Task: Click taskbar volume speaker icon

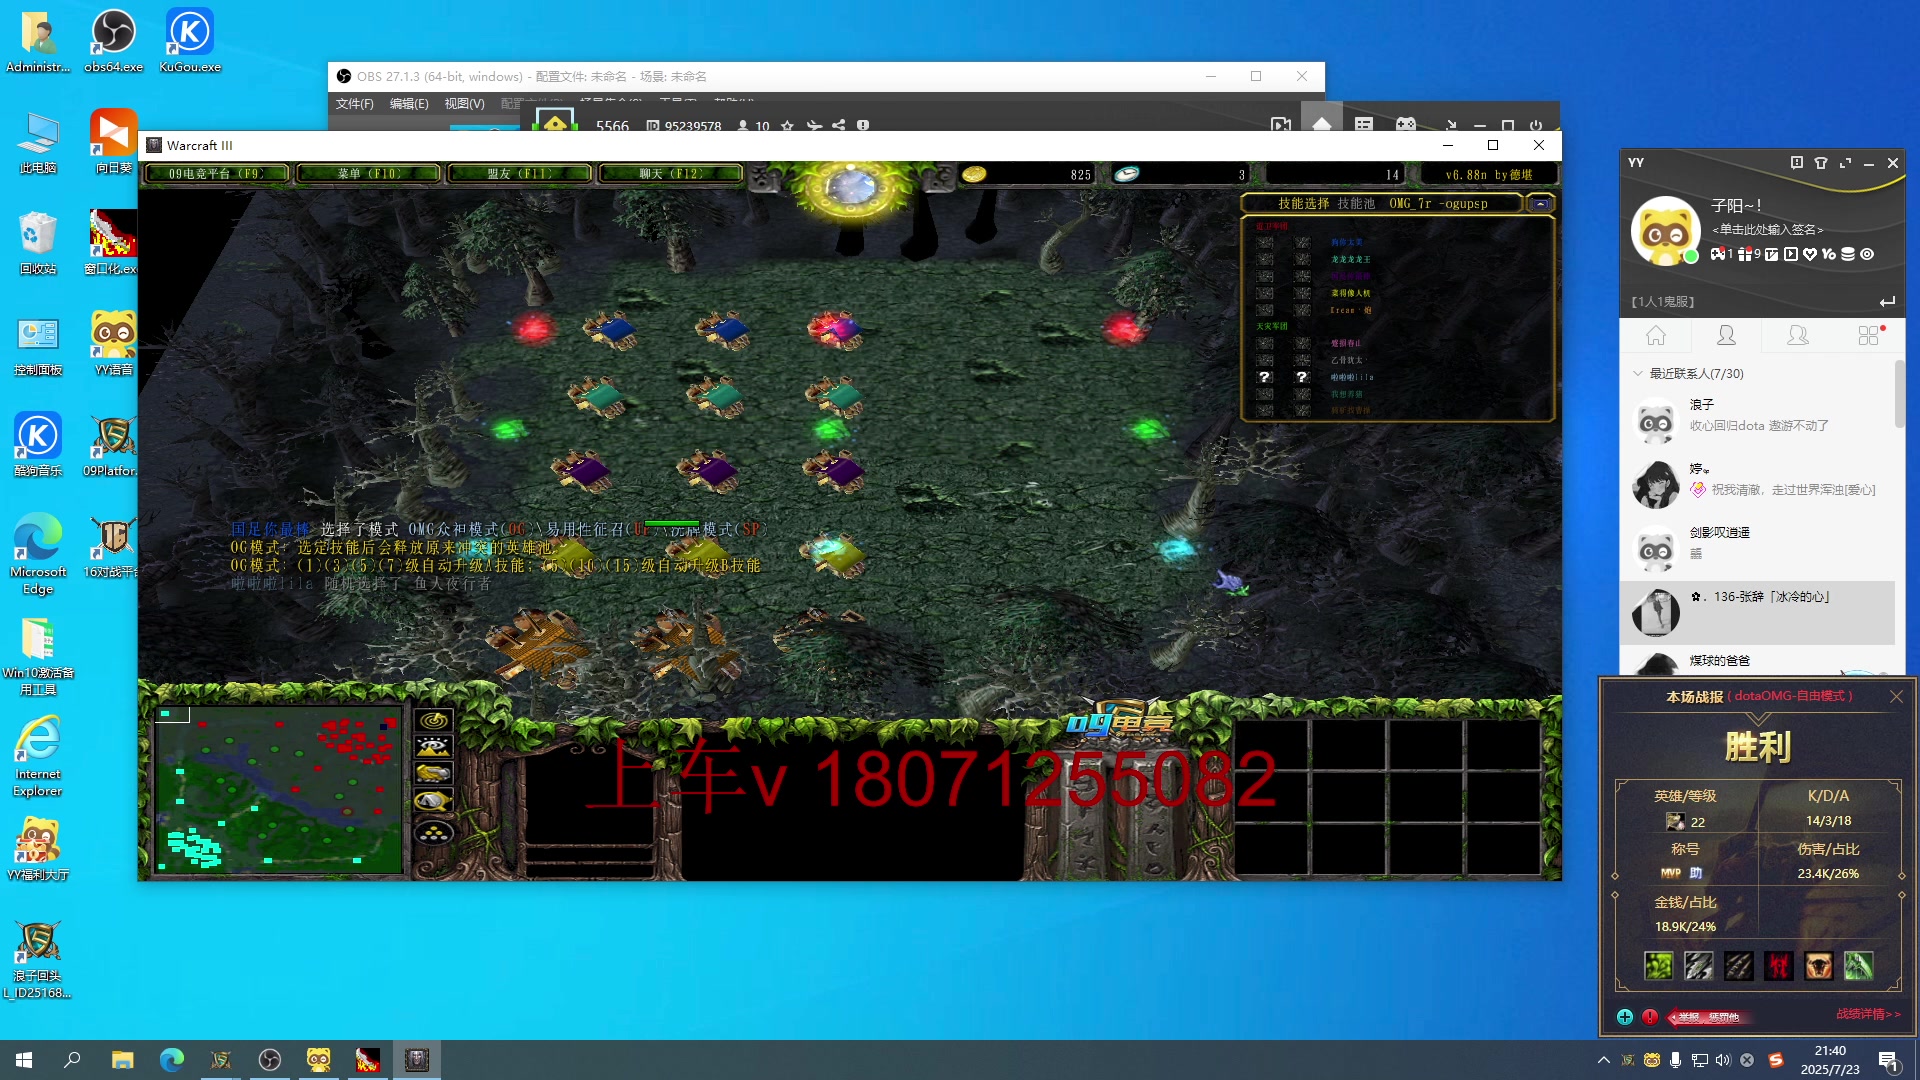Action: (1723, 1060)
